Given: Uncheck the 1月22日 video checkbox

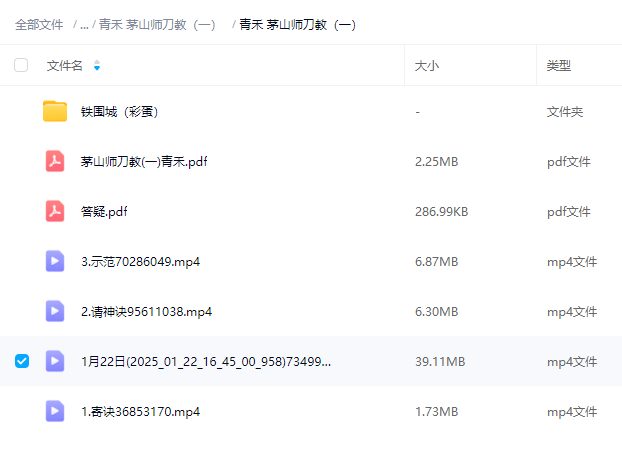Looking at the screenshot, I should pyautogui.click(x=21, y=361).
